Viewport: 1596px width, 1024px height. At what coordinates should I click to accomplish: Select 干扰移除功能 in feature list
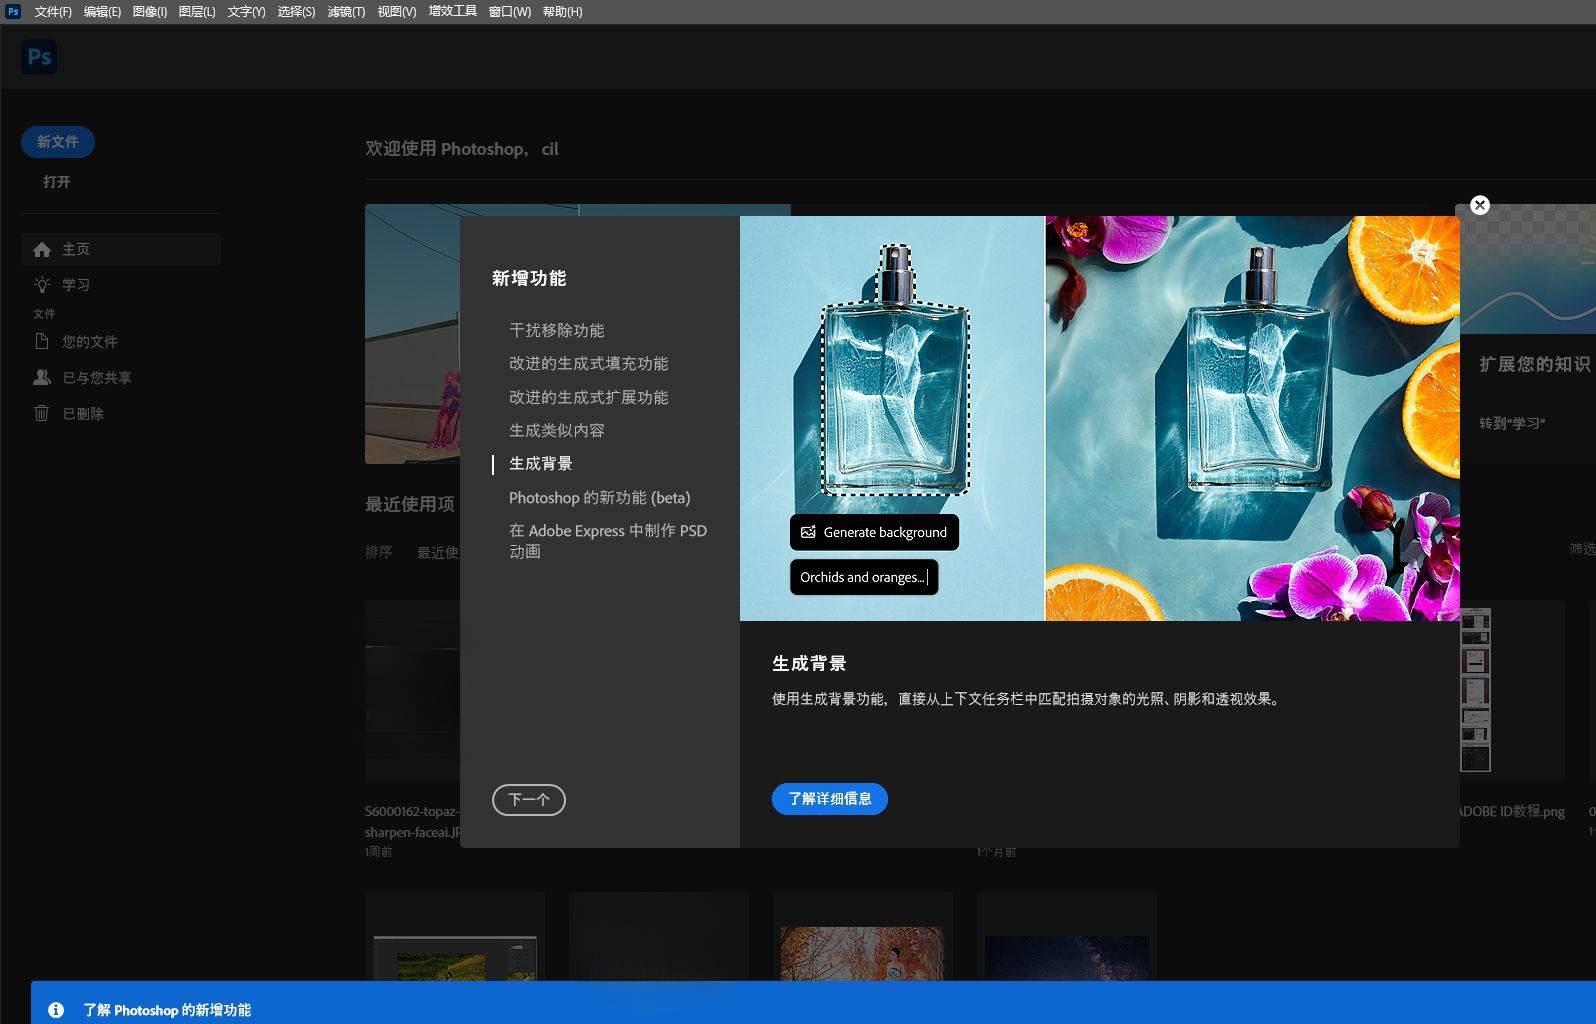[557, 330]
